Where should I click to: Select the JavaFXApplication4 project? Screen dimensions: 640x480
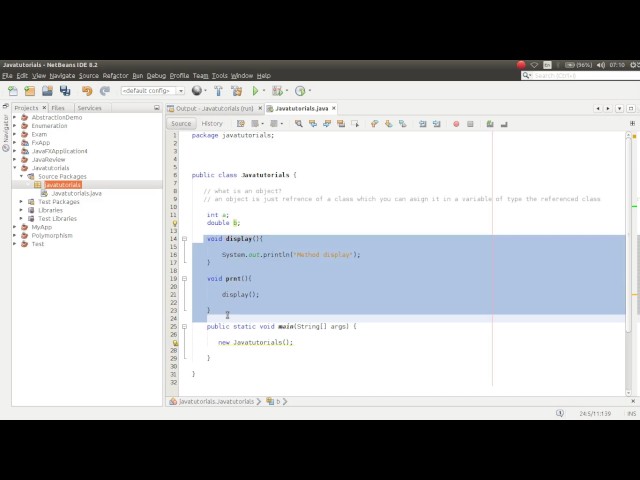coord(60,151)
